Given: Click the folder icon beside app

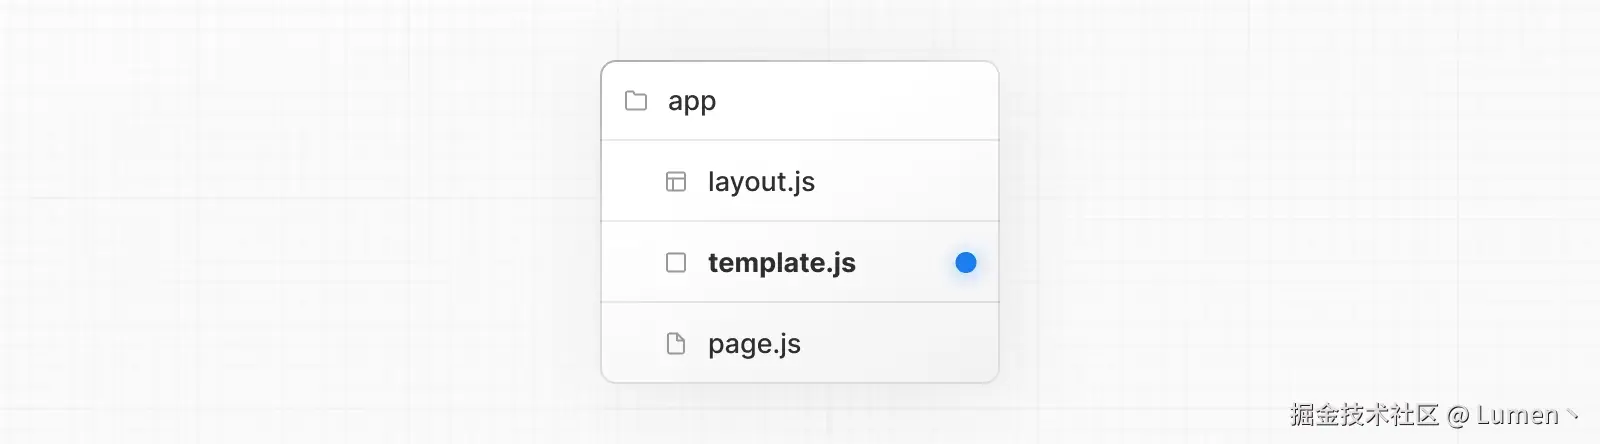Looking at the screenshot, I should coord(636,101).
